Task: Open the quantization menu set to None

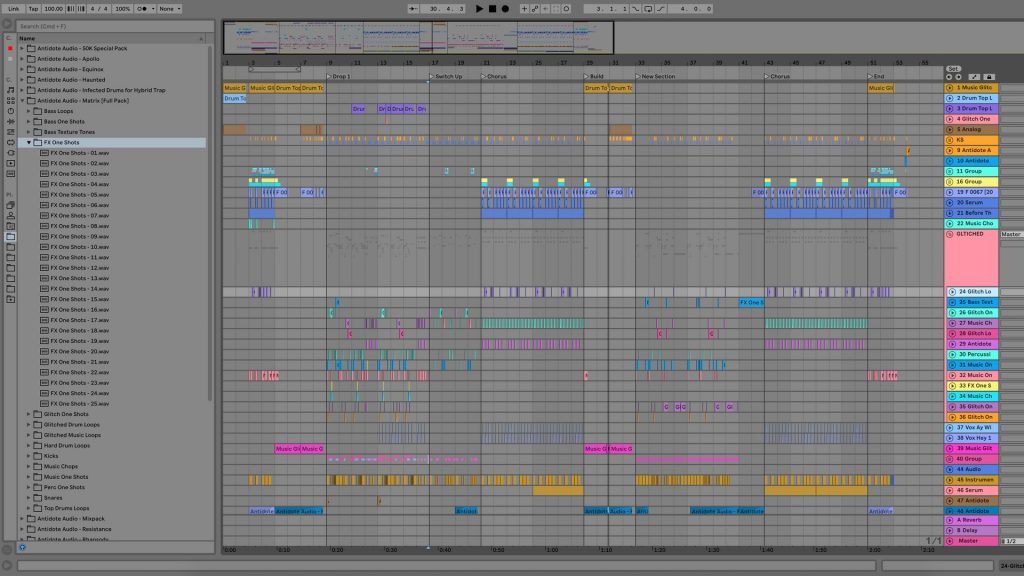Action: (x=172, y=8)
